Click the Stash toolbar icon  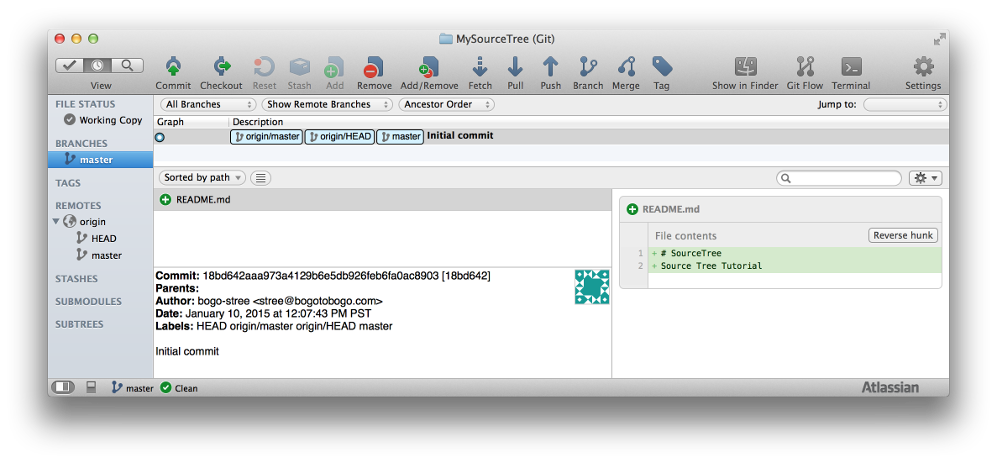299,67
